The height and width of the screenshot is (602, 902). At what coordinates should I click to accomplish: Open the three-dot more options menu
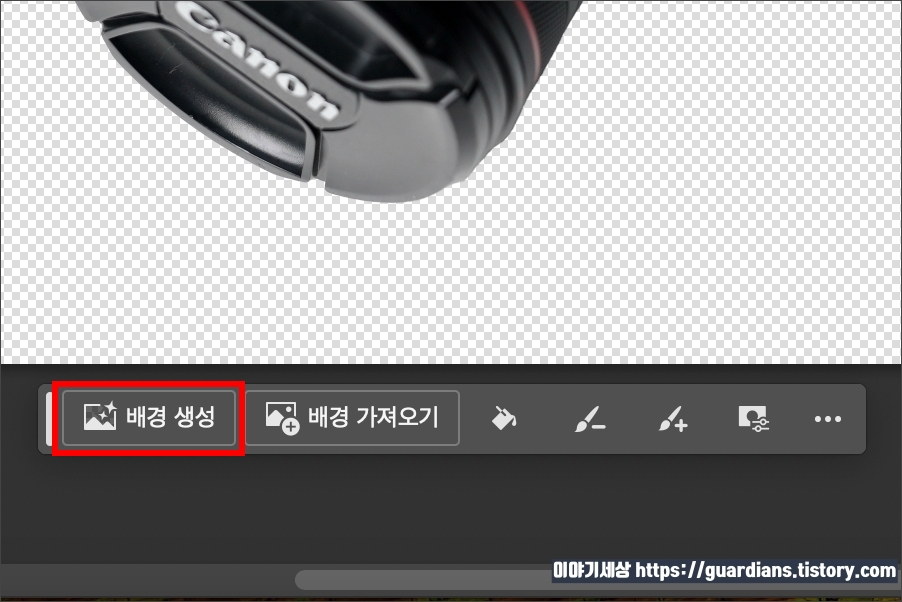pyautogui.click(x=828, y=419)
